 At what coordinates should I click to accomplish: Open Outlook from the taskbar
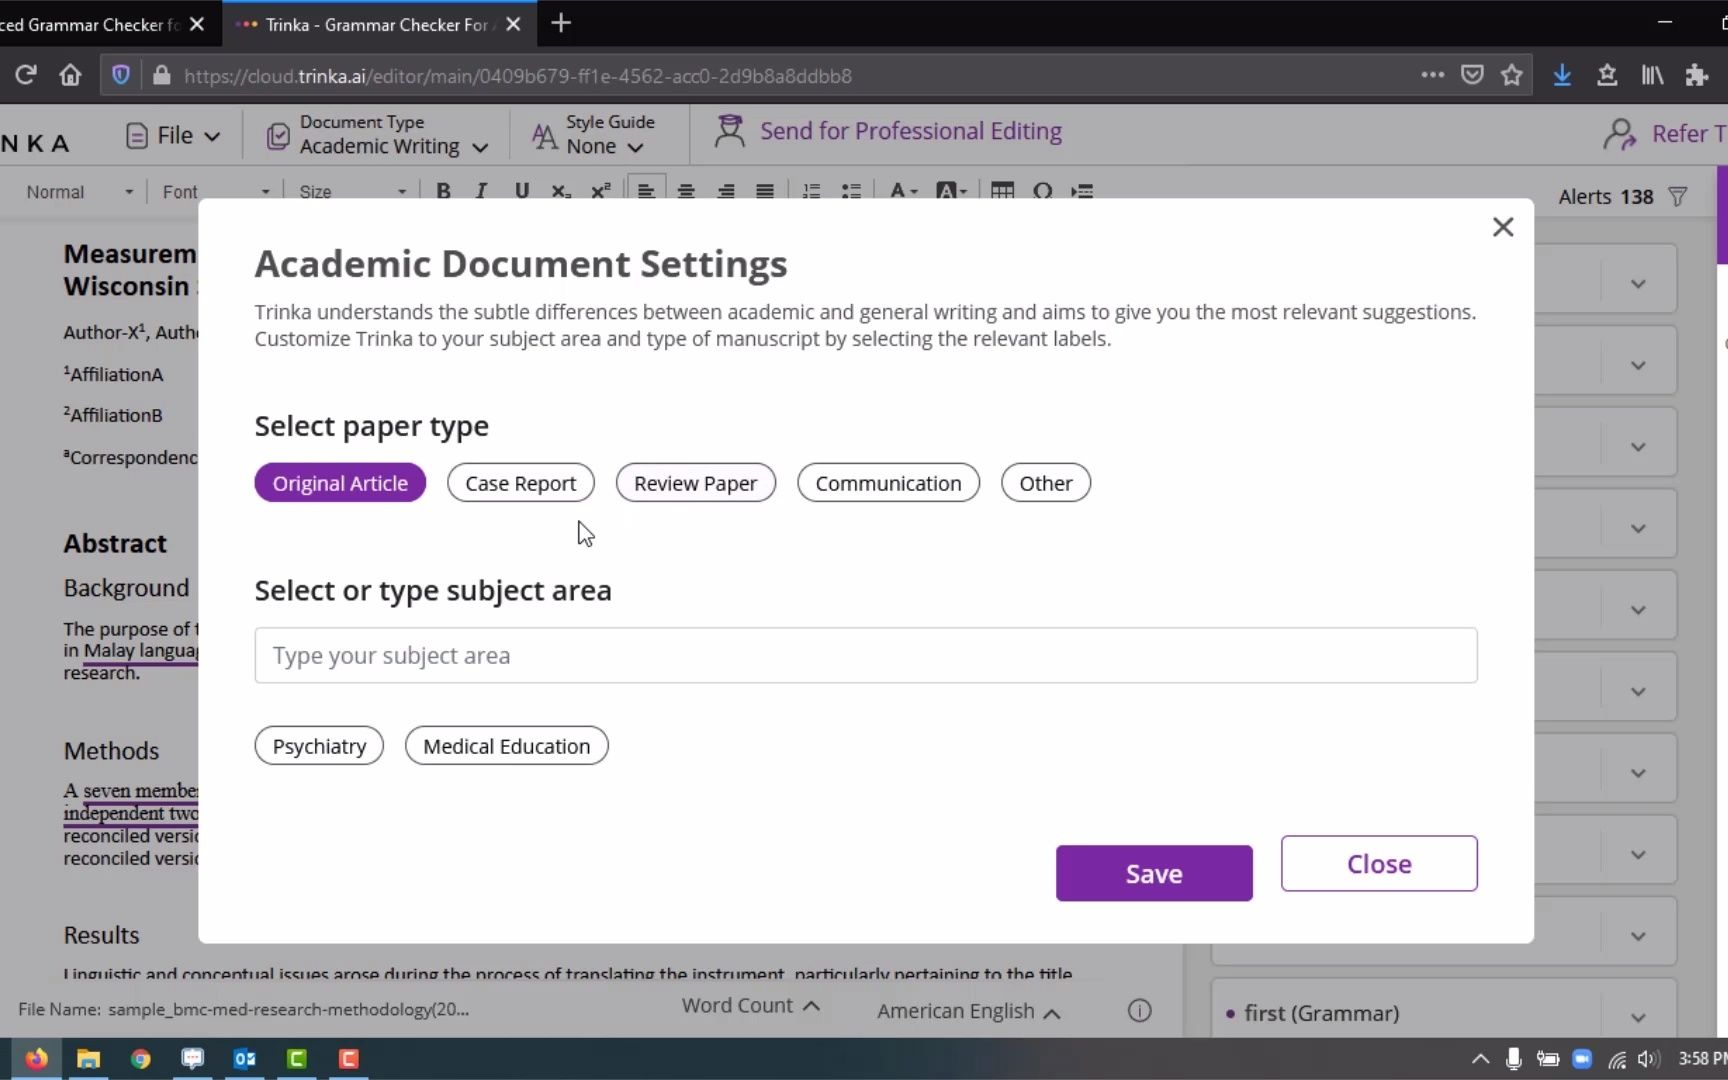[x=244, y=1058]
